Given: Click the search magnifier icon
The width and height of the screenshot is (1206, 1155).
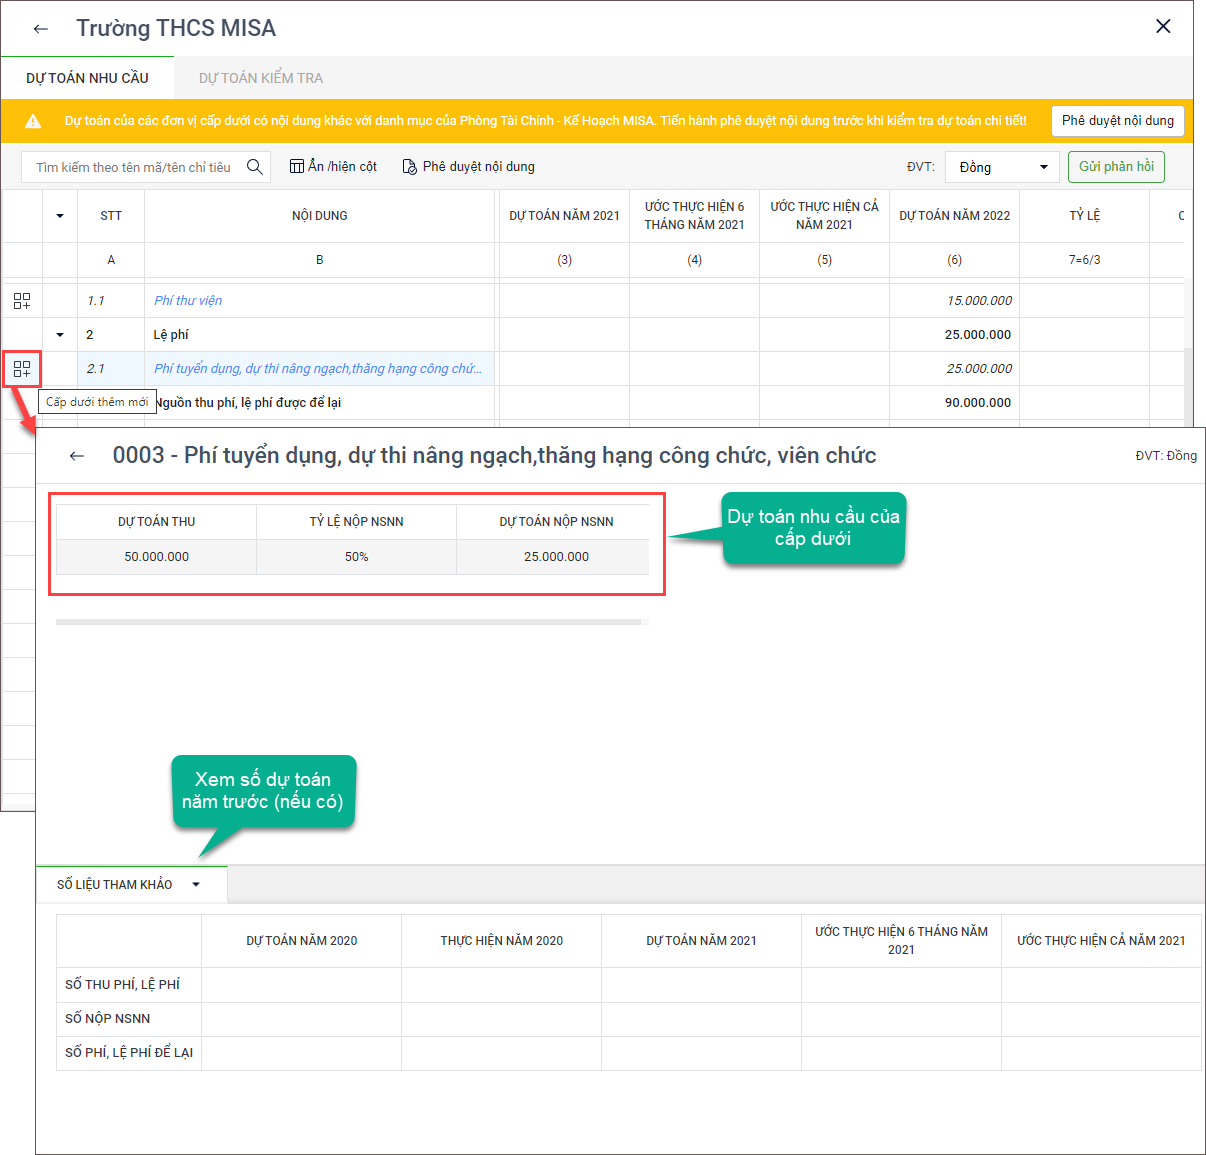Looking at the screenshot, I should point(255,167).
